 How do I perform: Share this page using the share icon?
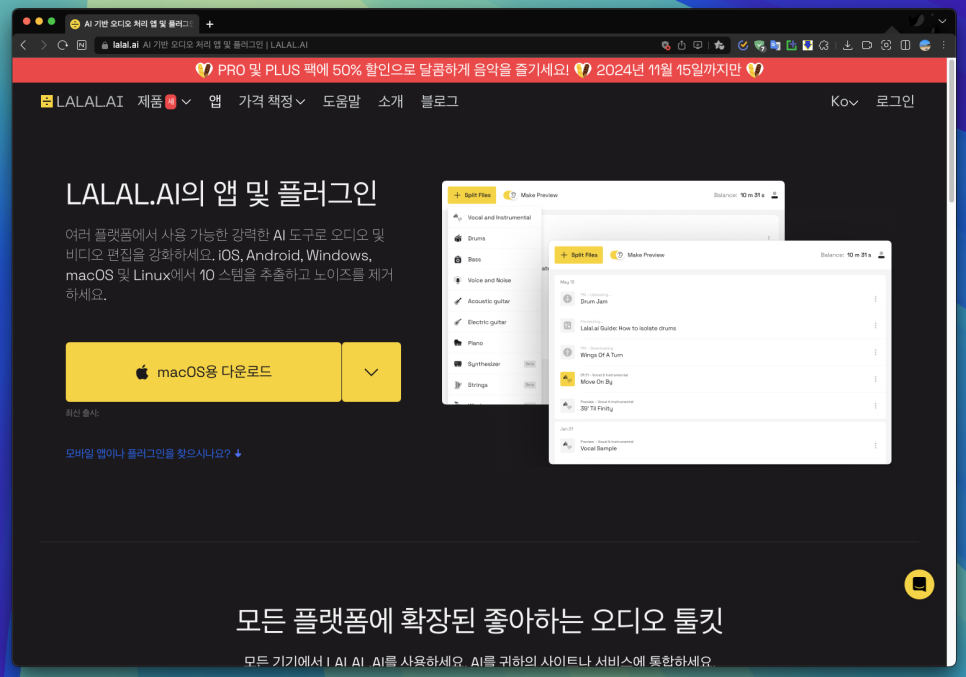[x=681, y=45]
